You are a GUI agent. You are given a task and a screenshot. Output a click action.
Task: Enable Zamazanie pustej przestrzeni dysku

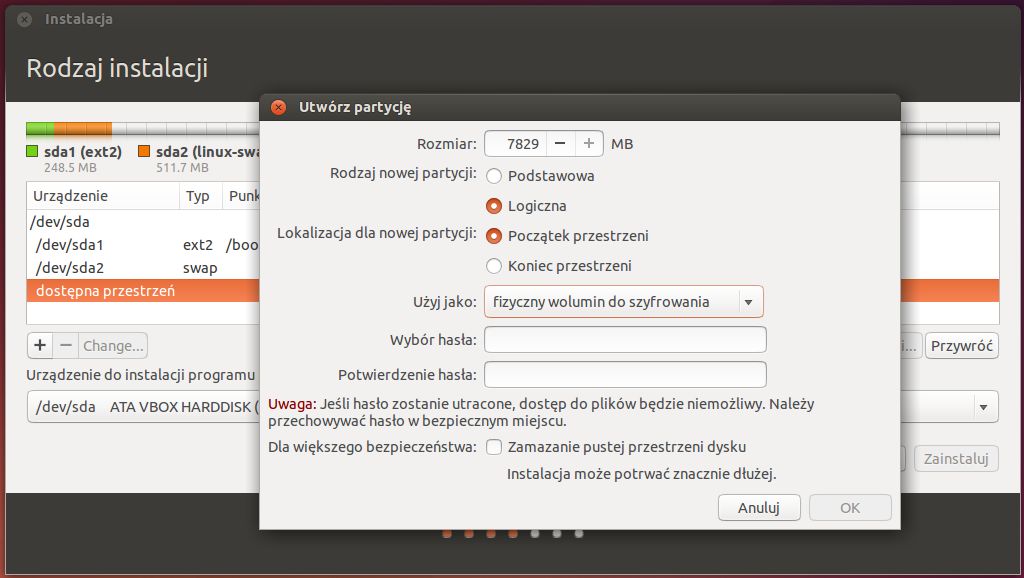(494, 447)
